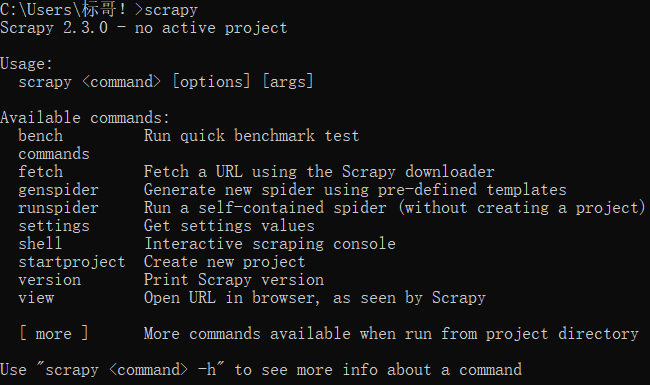Image resolution: width=650 pixels, height=385 pixels.
Task: Click the '<command>' placeholder in usage line
Action: click(x=121, y=82)
